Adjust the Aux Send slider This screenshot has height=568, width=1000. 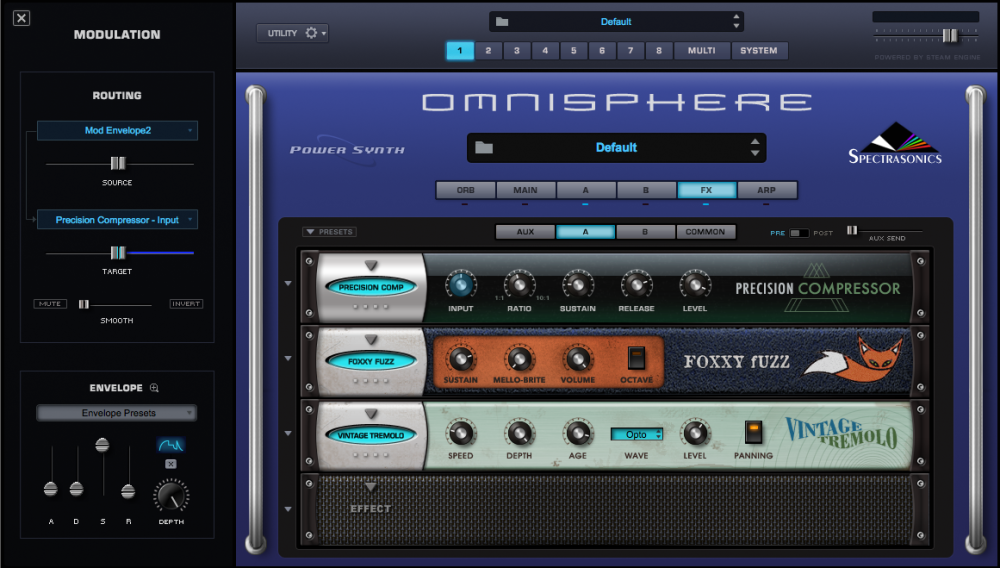coord(852,230)
